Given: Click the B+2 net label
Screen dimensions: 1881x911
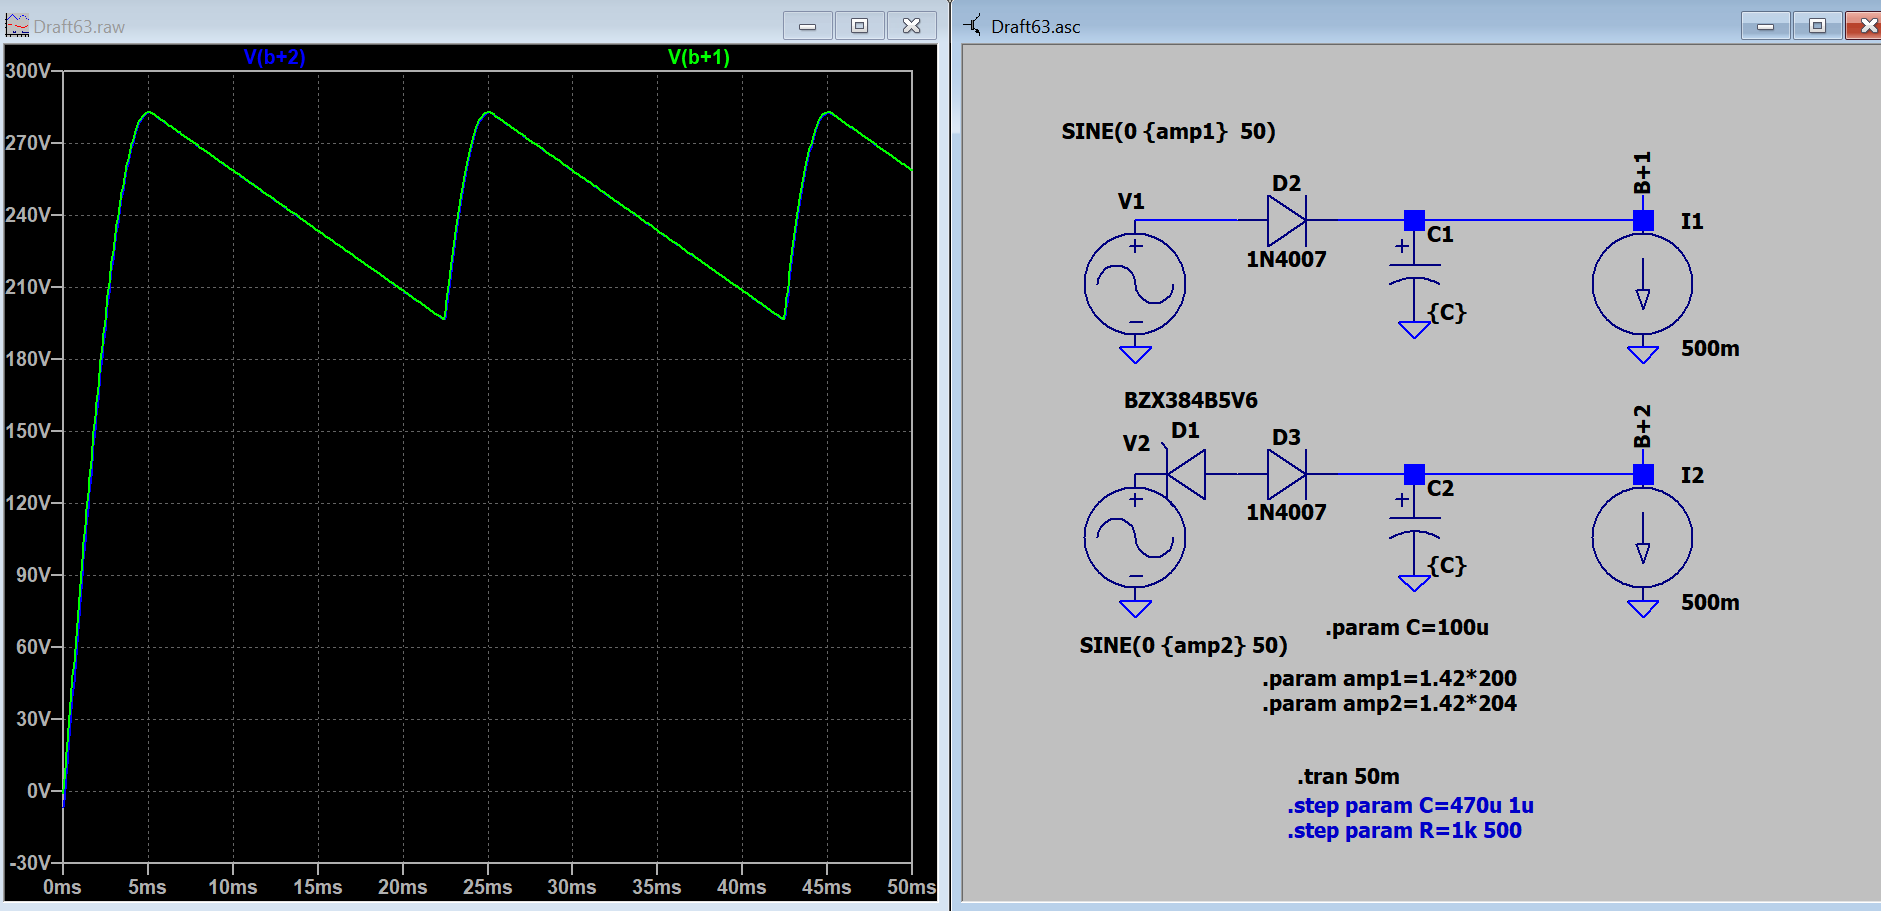Looking at the screenshot, I should 1642,426.
